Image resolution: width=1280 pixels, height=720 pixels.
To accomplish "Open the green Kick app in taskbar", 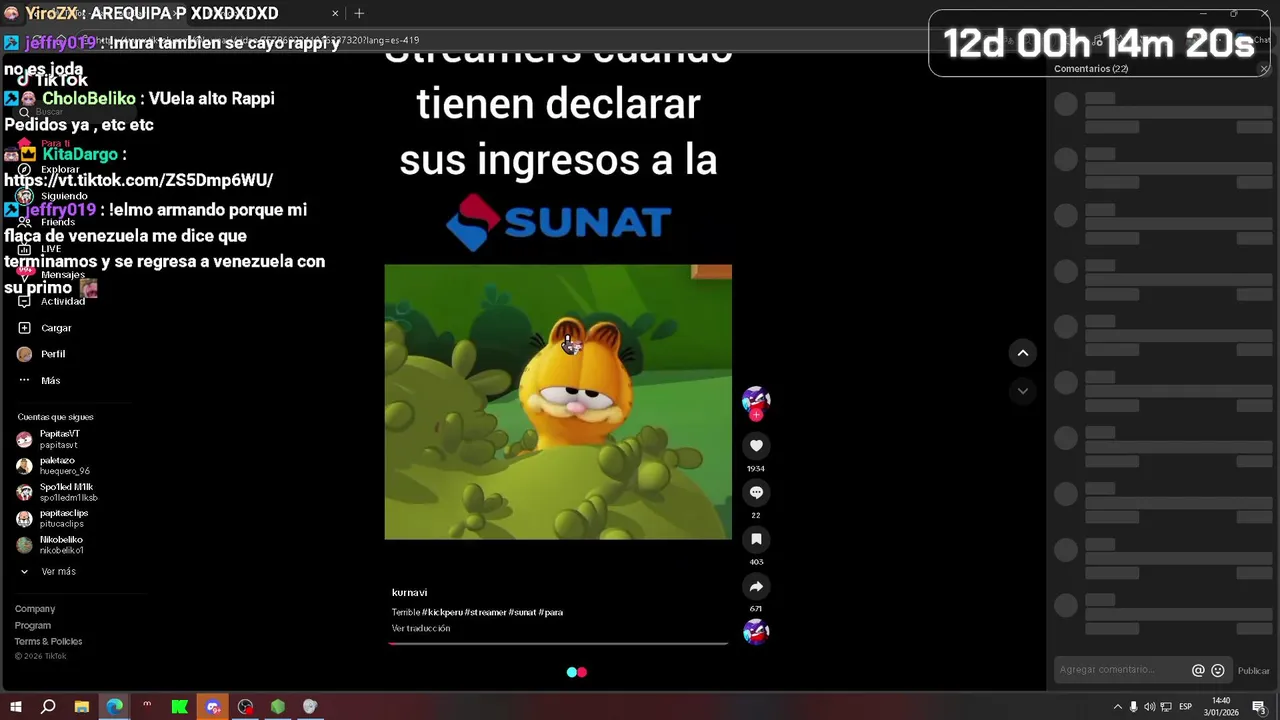I will click(180, 707).
